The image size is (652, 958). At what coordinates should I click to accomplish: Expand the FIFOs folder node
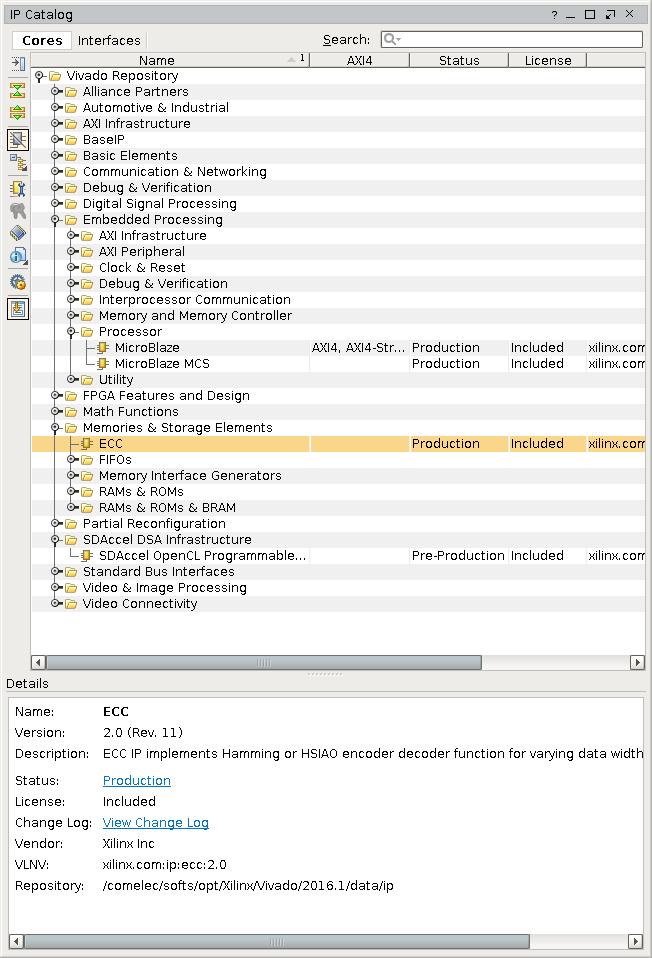[72, 460]
